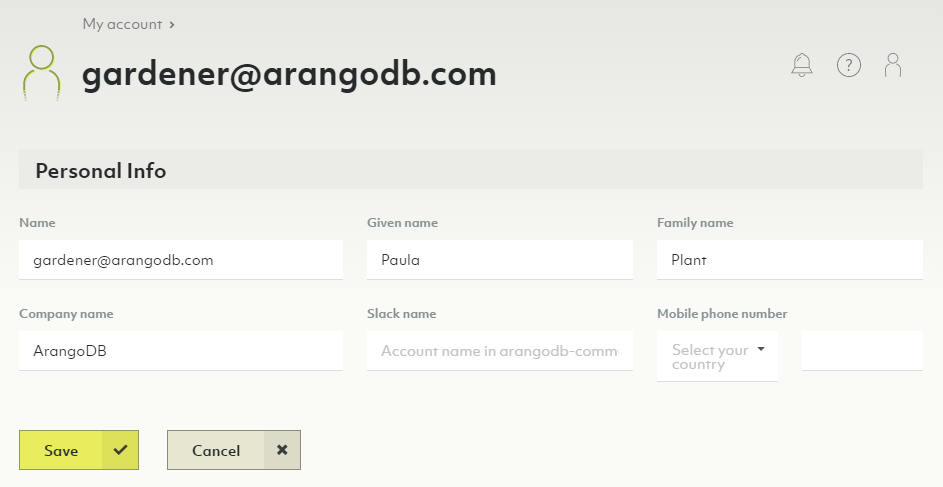Click the Given name field containing Paula
Screen dimensions: 943x487
click(499, 260)
